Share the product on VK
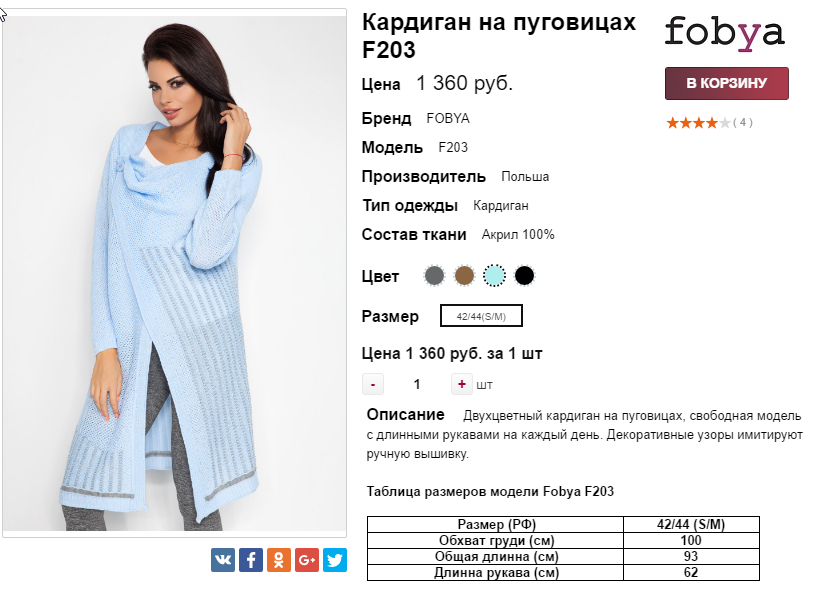The image size is (813, 595). 223,560
